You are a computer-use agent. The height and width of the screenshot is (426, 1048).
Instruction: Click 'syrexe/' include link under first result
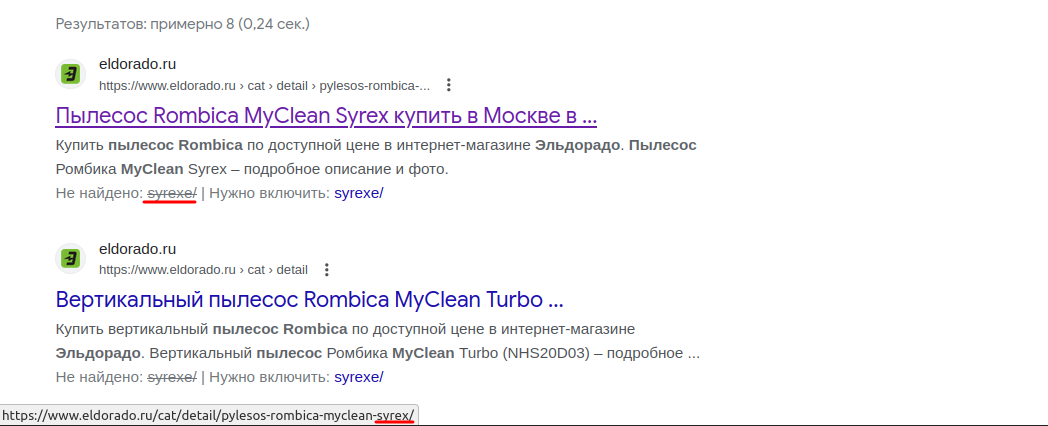pyautogui.click(x=358, y=193)
